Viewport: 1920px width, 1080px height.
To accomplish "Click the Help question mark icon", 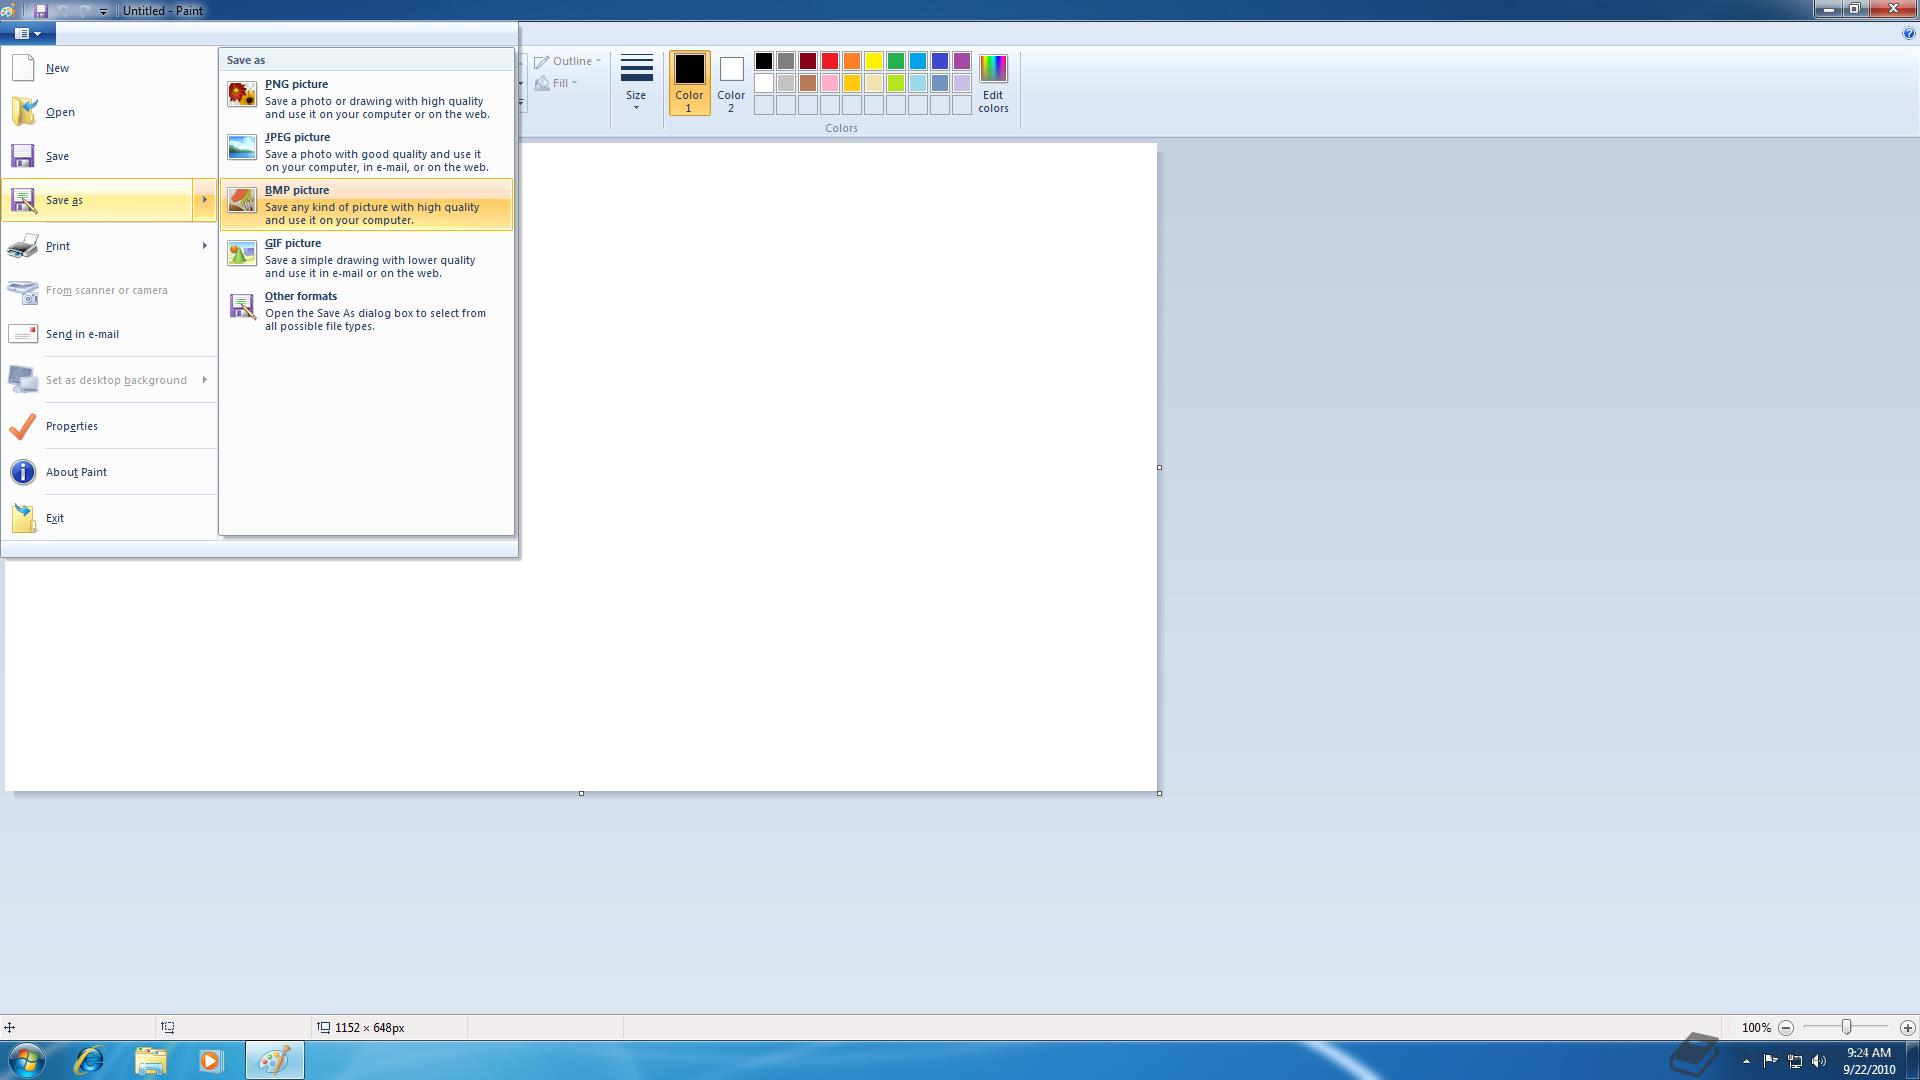I will pyautogui.click(x=1908, y=33).
